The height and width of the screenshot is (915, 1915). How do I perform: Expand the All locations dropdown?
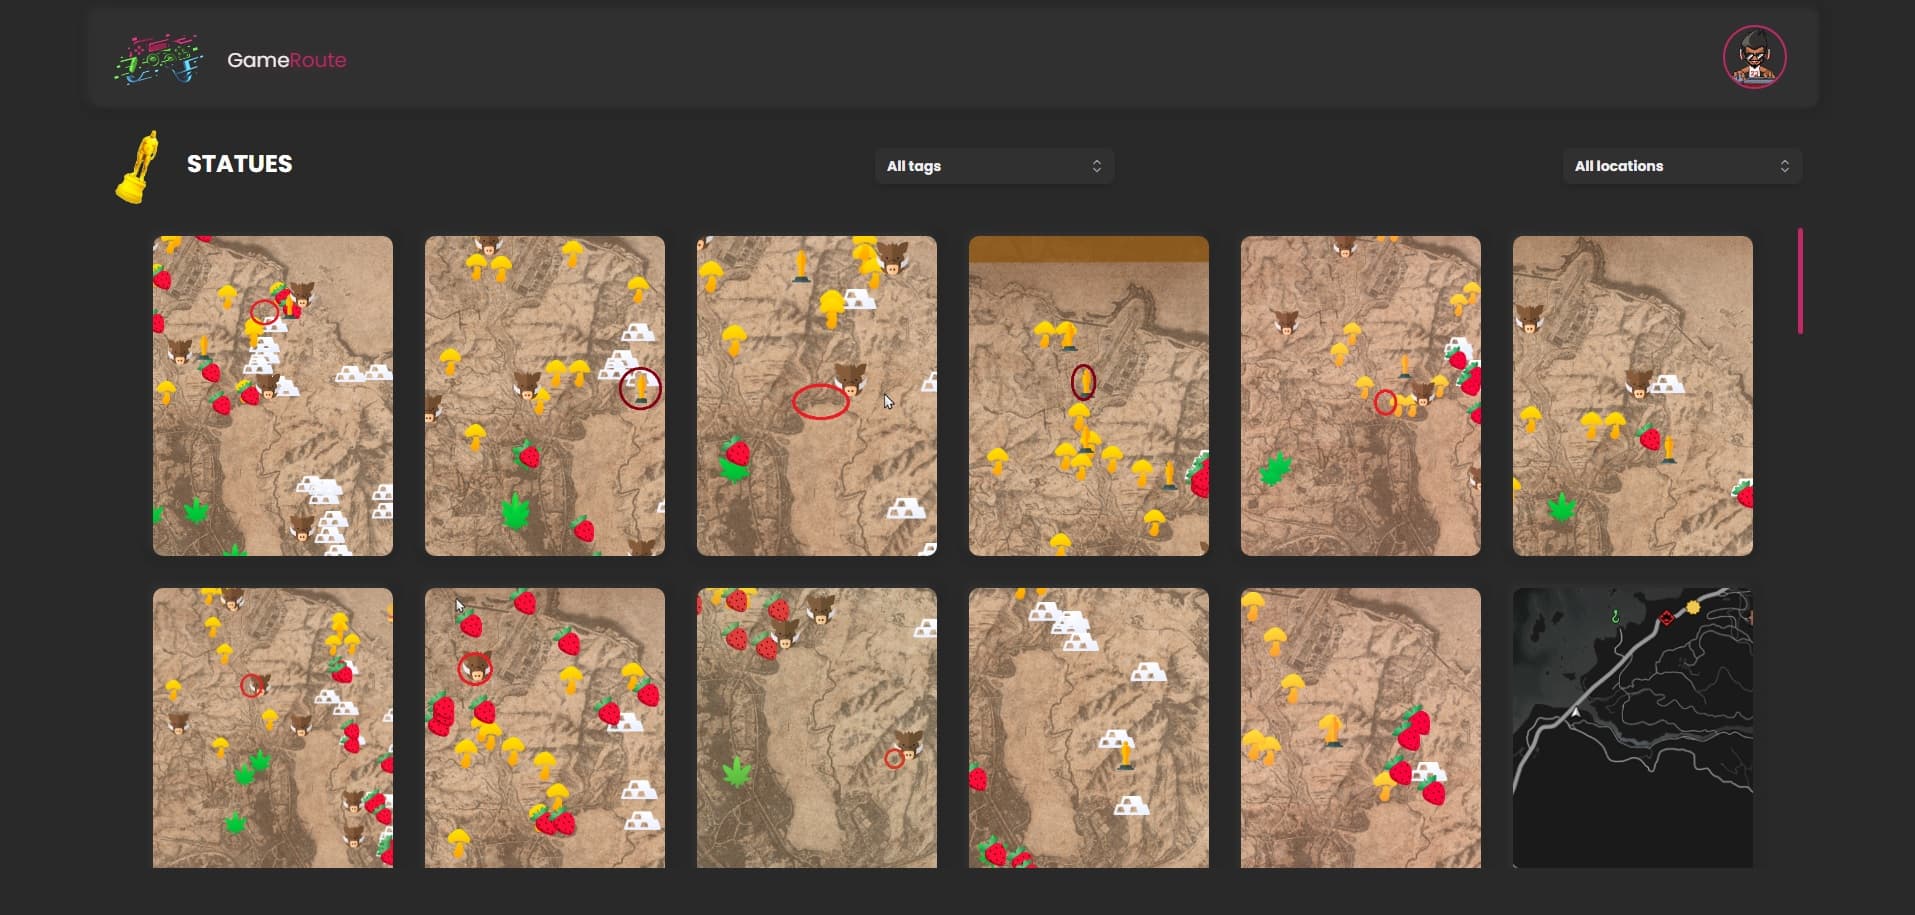tap(1682, 166)
